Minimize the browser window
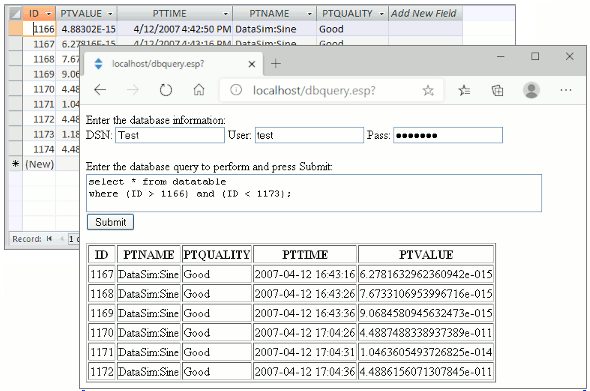590x391 pixels. pos(500,57)
